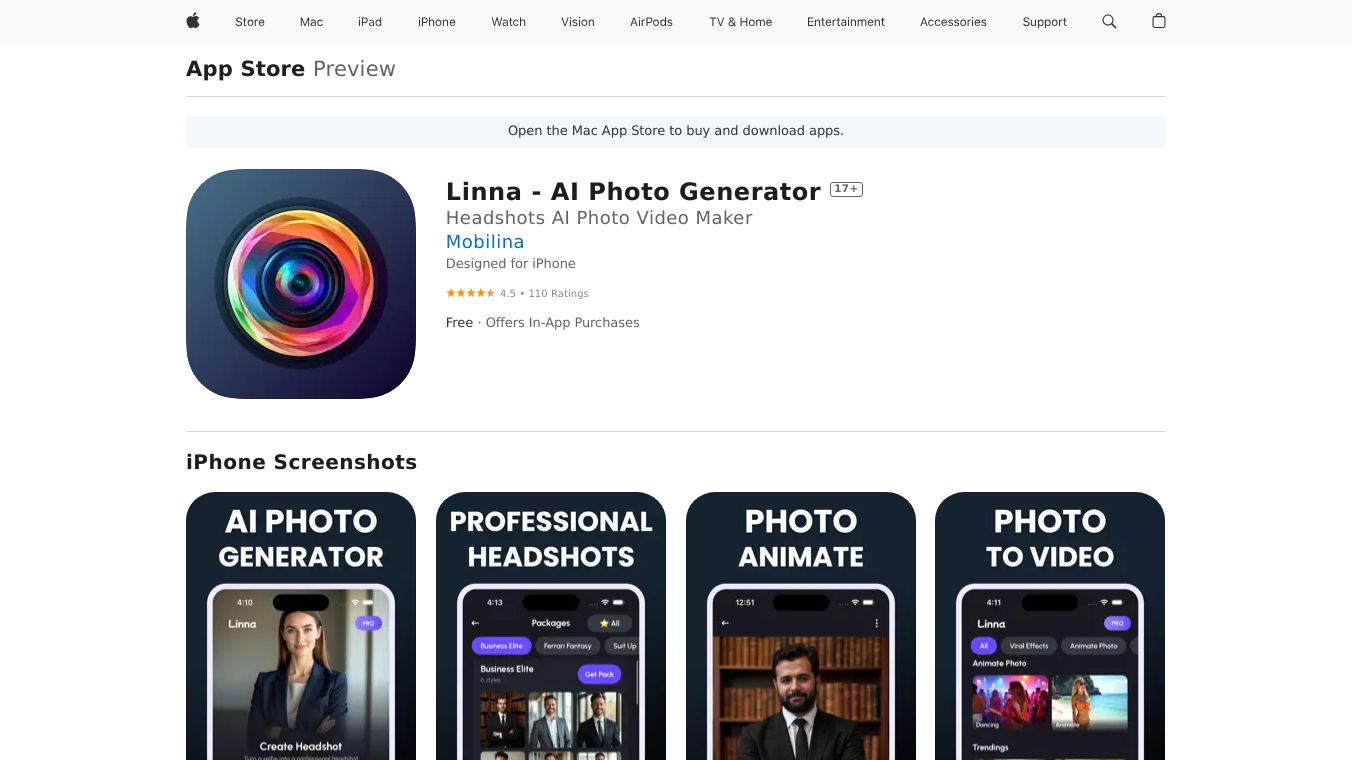Image resolution: width=1352 pixels, height=760 pixels.
Task: Click the Mobilina developer link
Action: 485,241
